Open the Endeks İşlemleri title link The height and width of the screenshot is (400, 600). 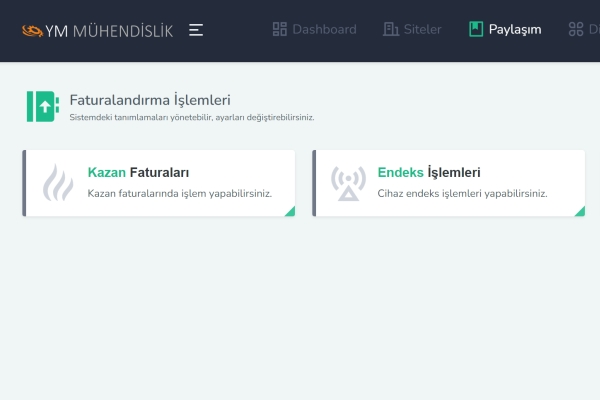click(429, 172)
